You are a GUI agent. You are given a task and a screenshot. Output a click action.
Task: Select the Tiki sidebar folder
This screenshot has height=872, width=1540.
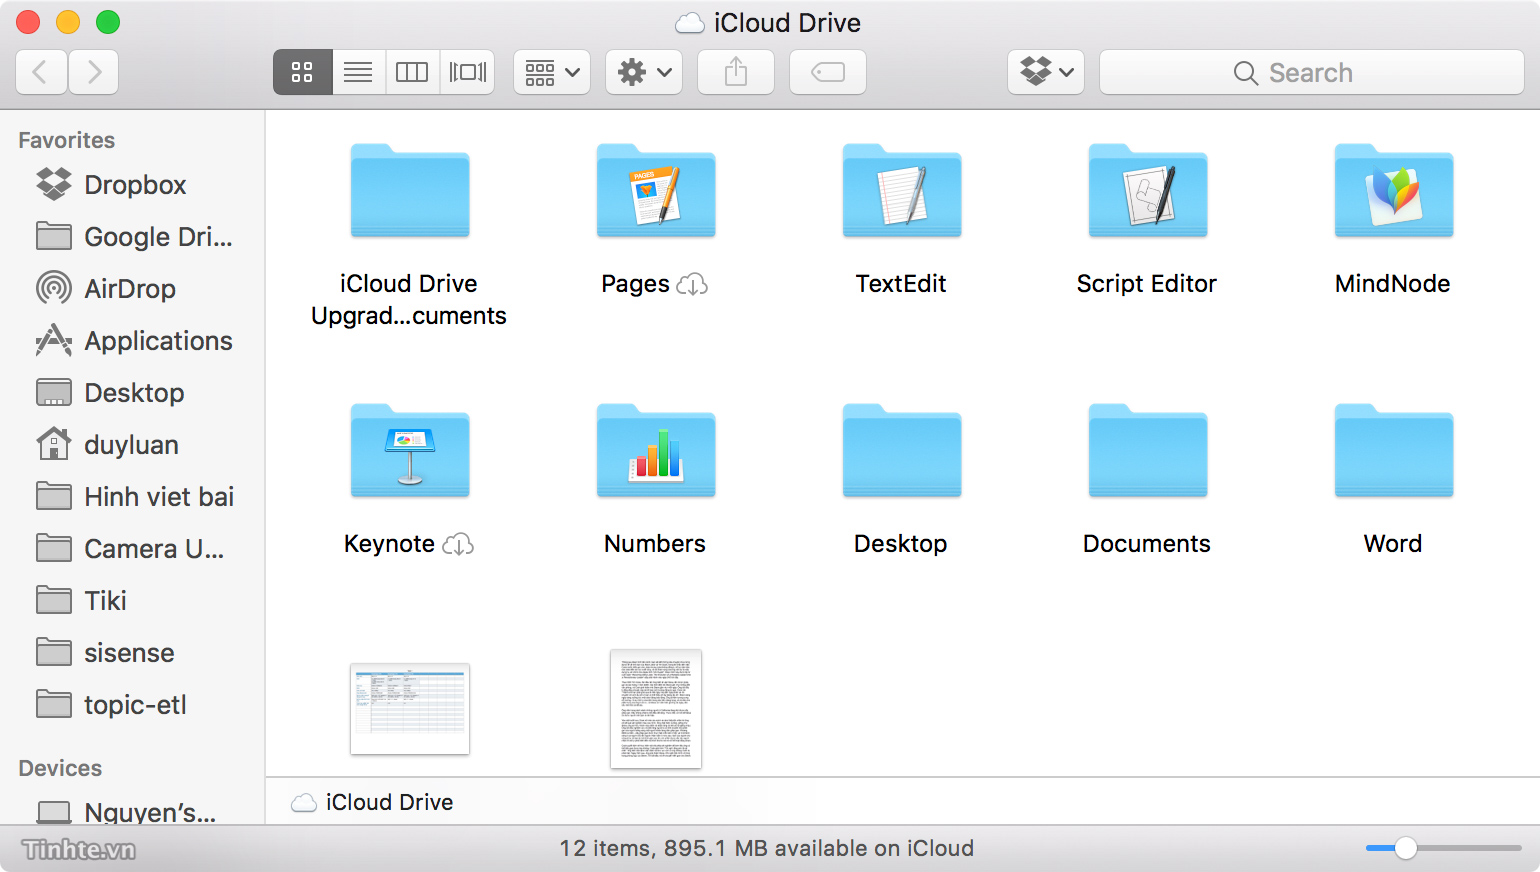pos(132,601)
